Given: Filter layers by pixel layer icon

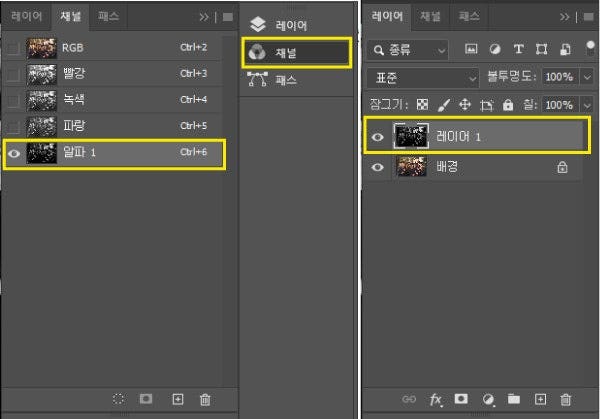Looking at the screenshot, I should point(471,49).
